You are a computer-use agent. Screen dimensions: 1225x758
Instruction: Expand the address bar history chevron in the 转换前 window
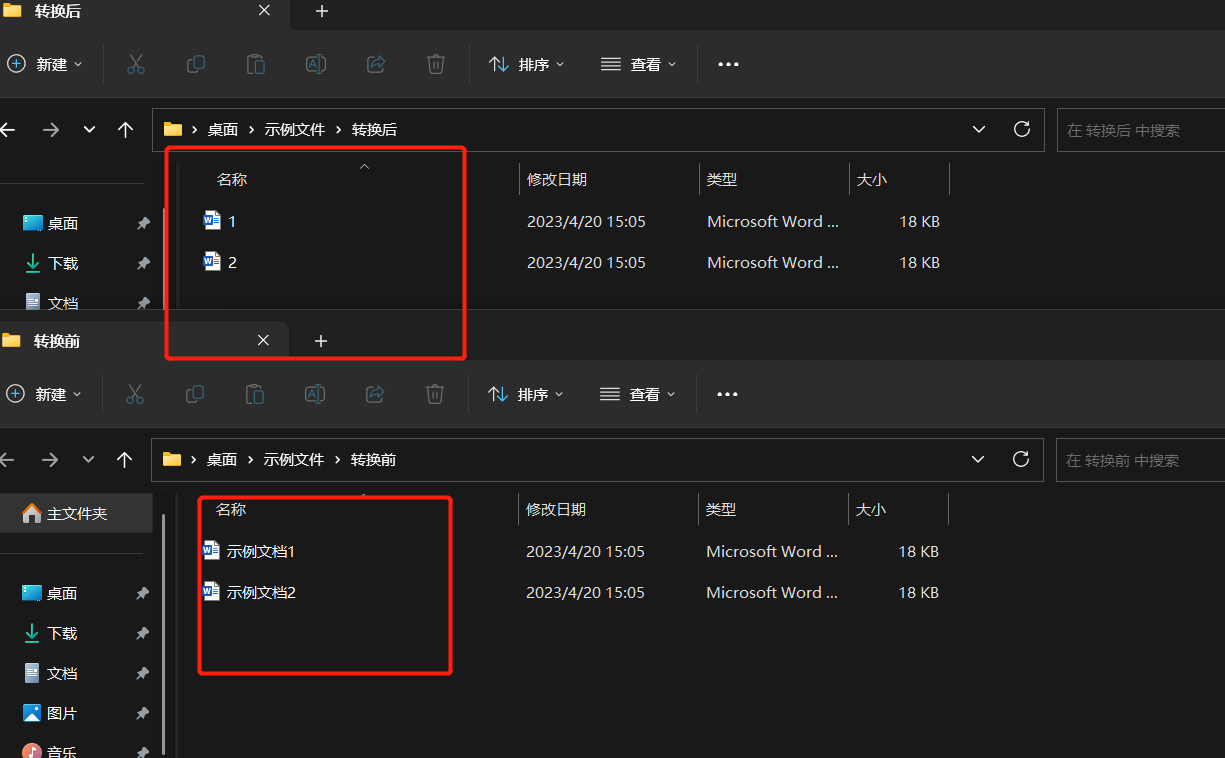(978, 460)
